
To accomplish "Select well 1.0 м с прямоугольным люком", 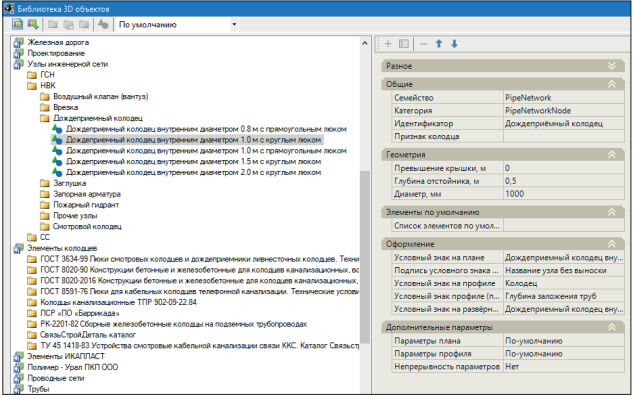I will [206, 151].
